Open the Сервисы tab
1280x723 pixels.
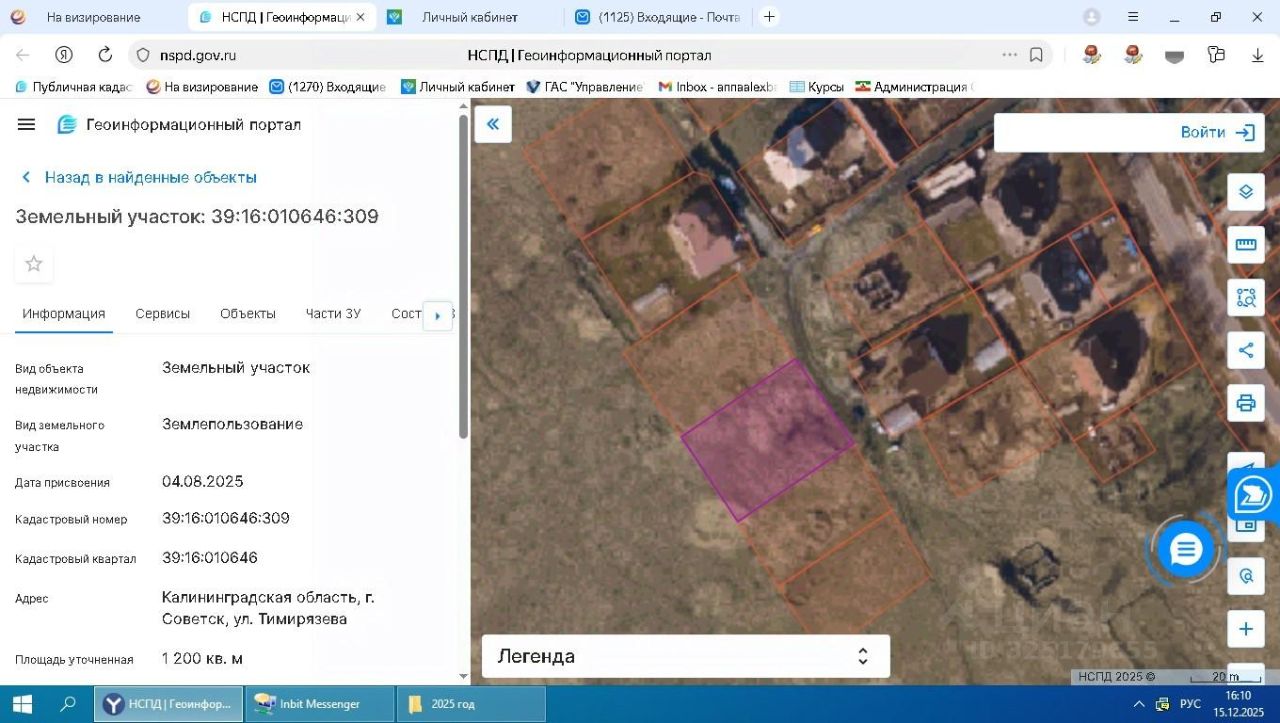pyautogui.click(x=163, y=313)
